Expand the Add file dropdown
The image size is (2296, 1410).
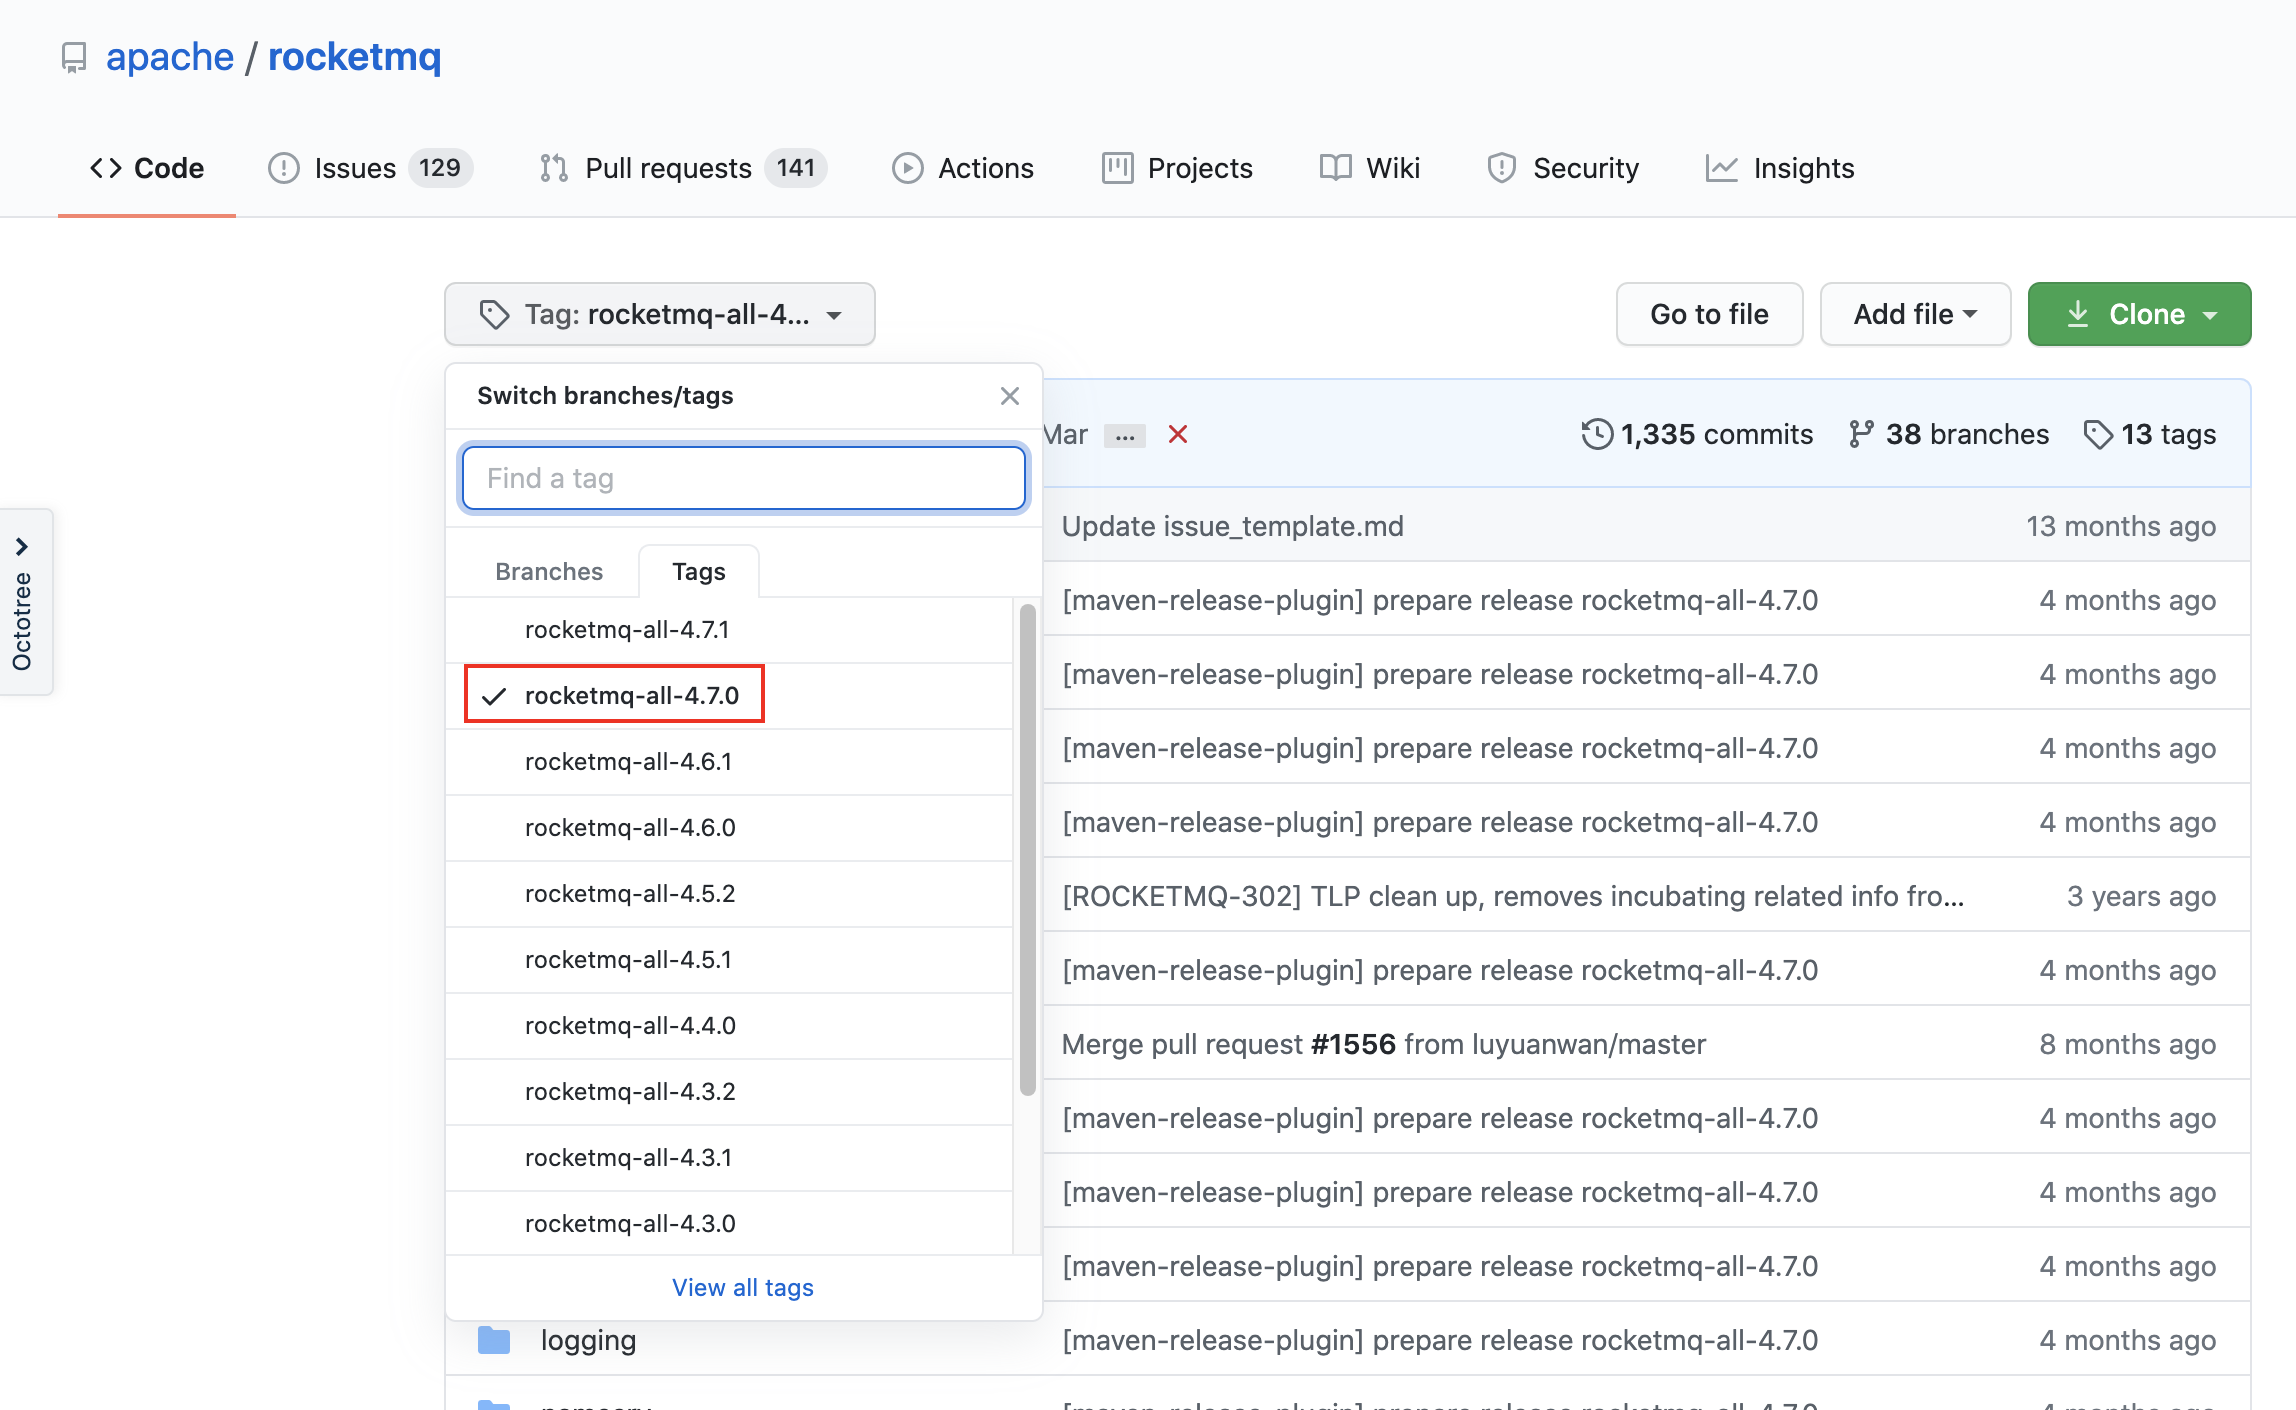tap(1915, 314)
